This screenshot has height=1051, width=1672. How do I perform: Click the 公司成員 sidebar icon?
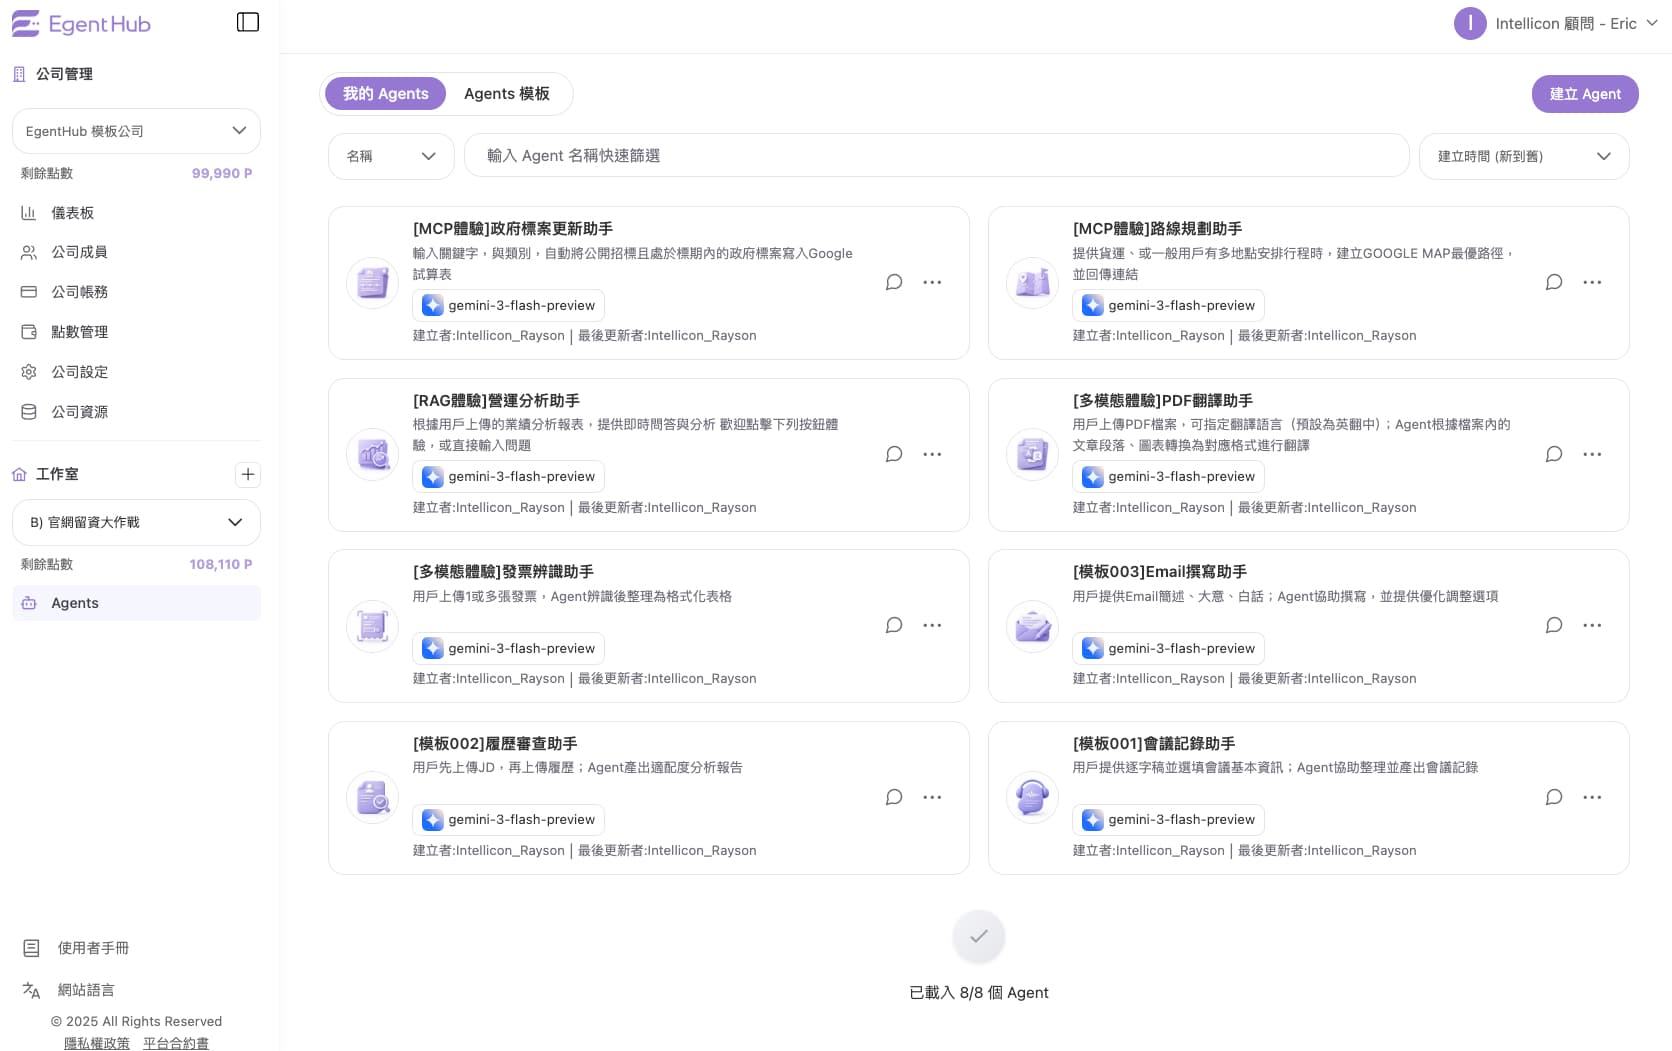pyautogui.click(x=29, y=251)
